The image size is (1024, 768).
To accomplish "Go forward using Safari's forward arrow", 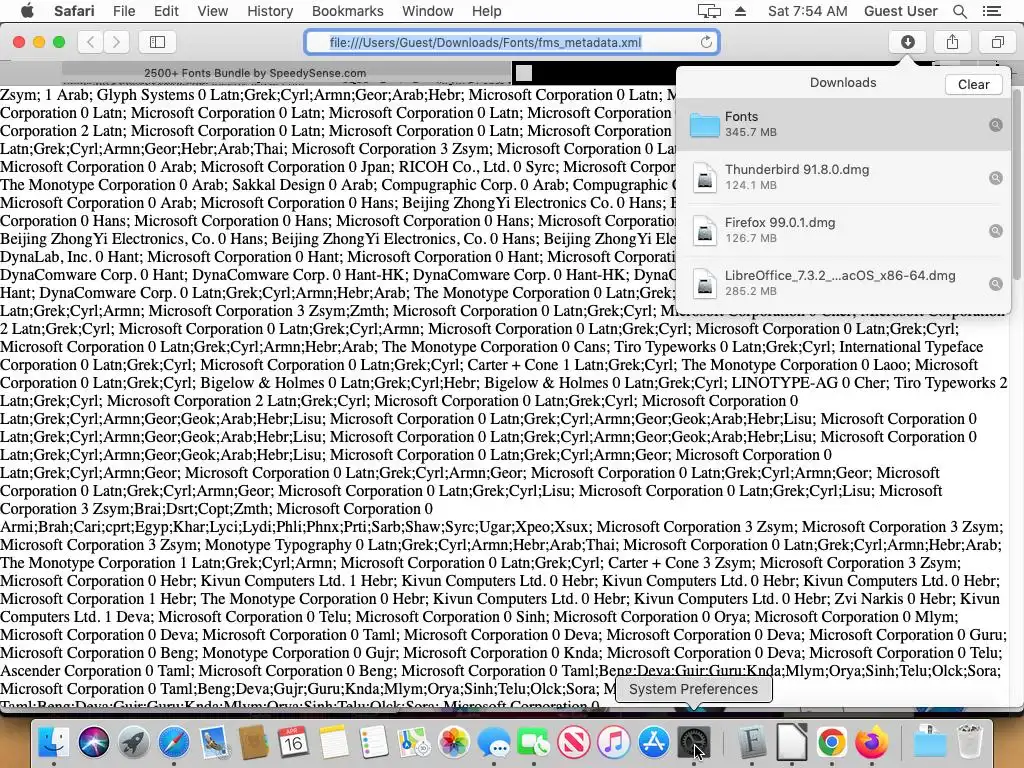I will [x=116, y=42].
